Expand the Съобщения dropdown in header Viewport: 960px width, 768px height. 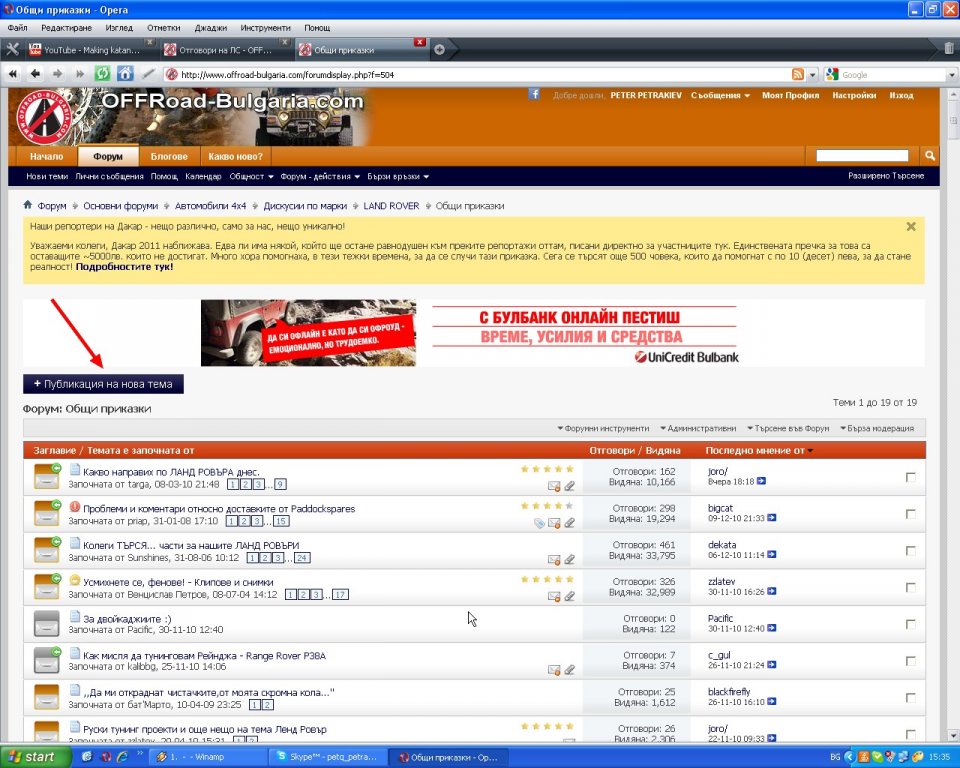[x=720, y=96]
